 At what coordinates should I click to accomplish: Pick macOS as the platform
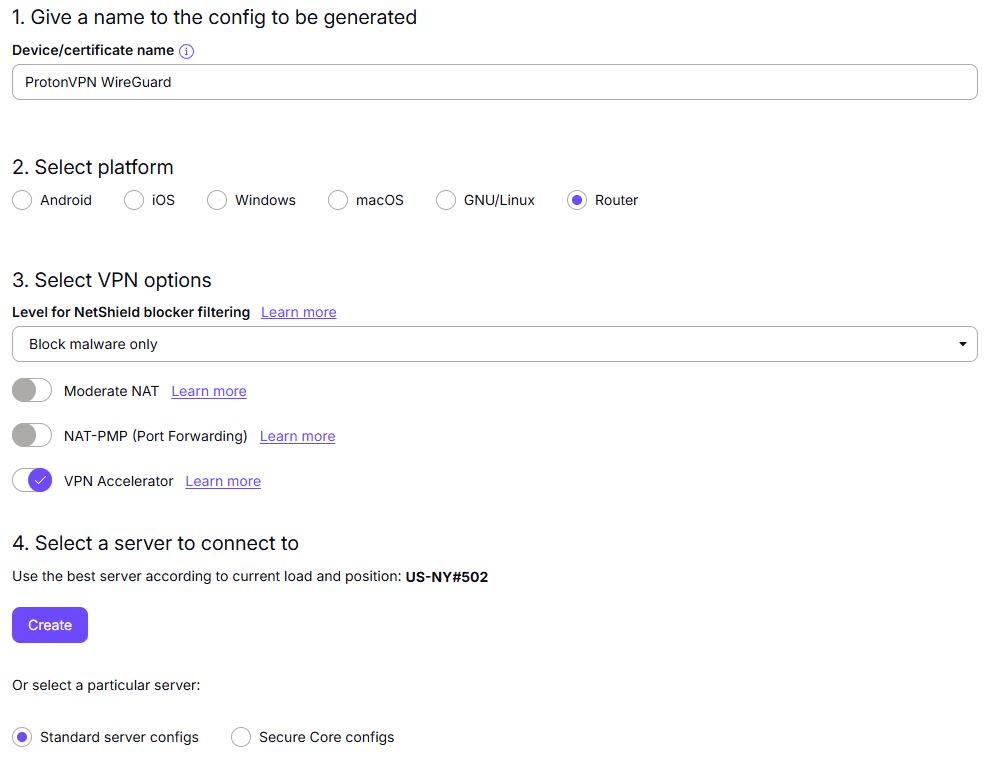pyautogui.click(x=337, y=200)
